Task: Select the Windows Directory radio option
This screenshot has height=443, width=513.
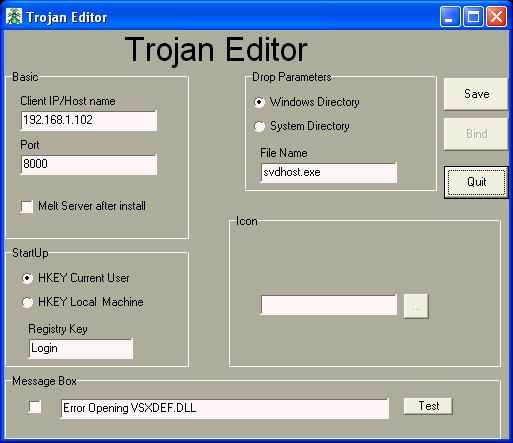Action: tap(259, 102)
